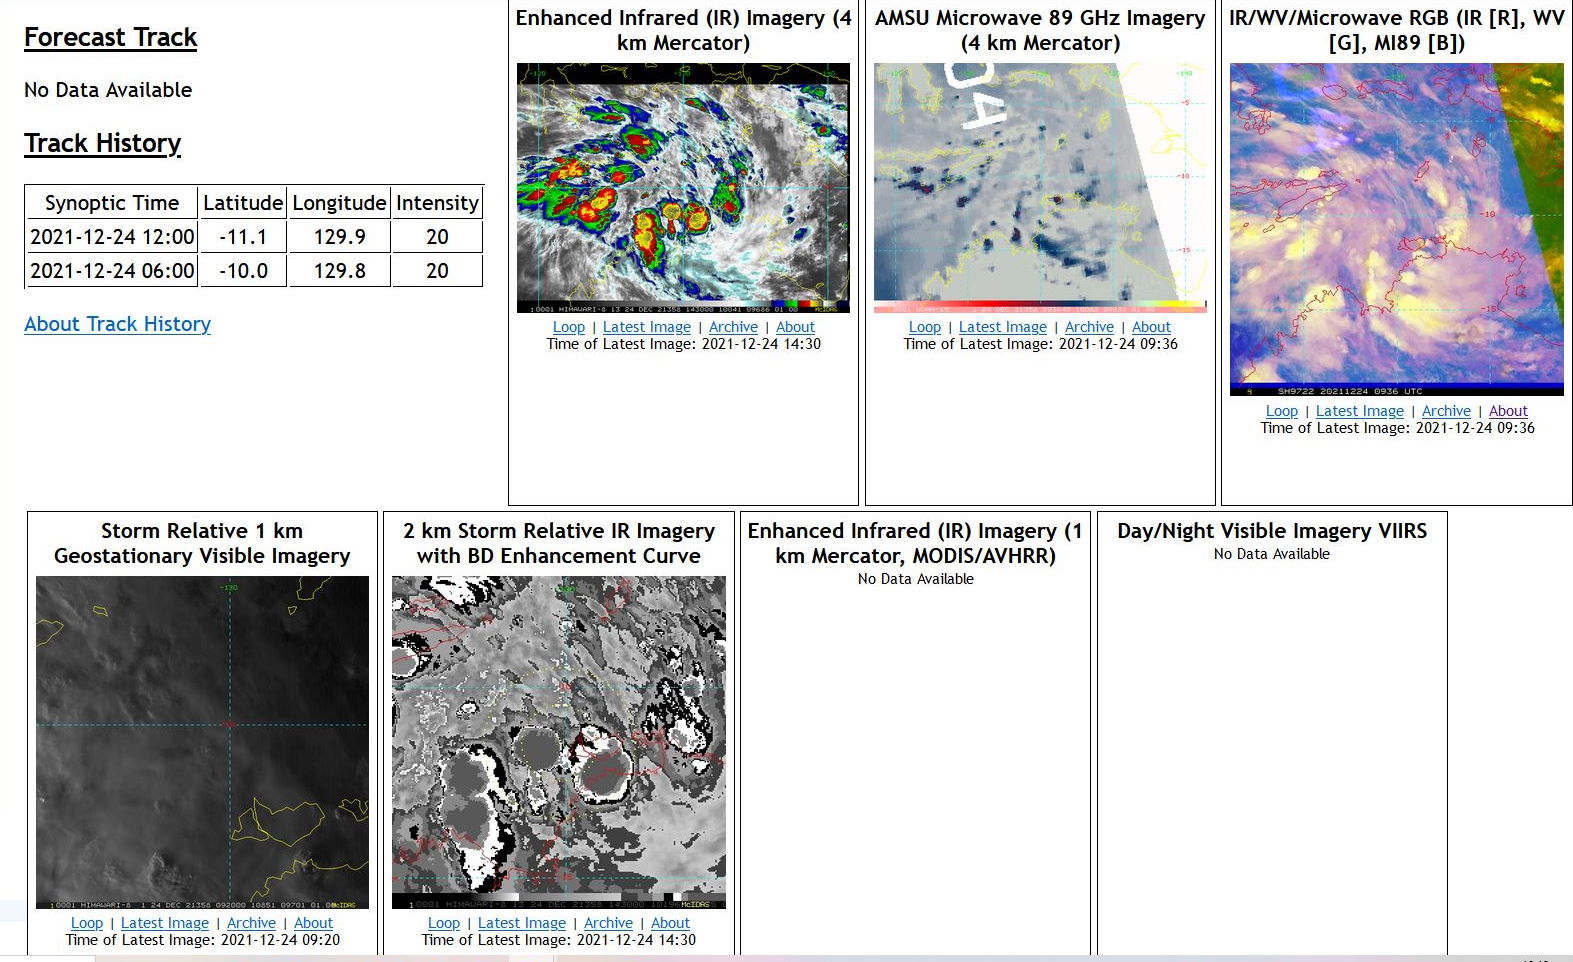Open About under AMSU Microwave 89 GHz imagery
Viewport: 1573px width, 962px height.
pos(1151,327)
